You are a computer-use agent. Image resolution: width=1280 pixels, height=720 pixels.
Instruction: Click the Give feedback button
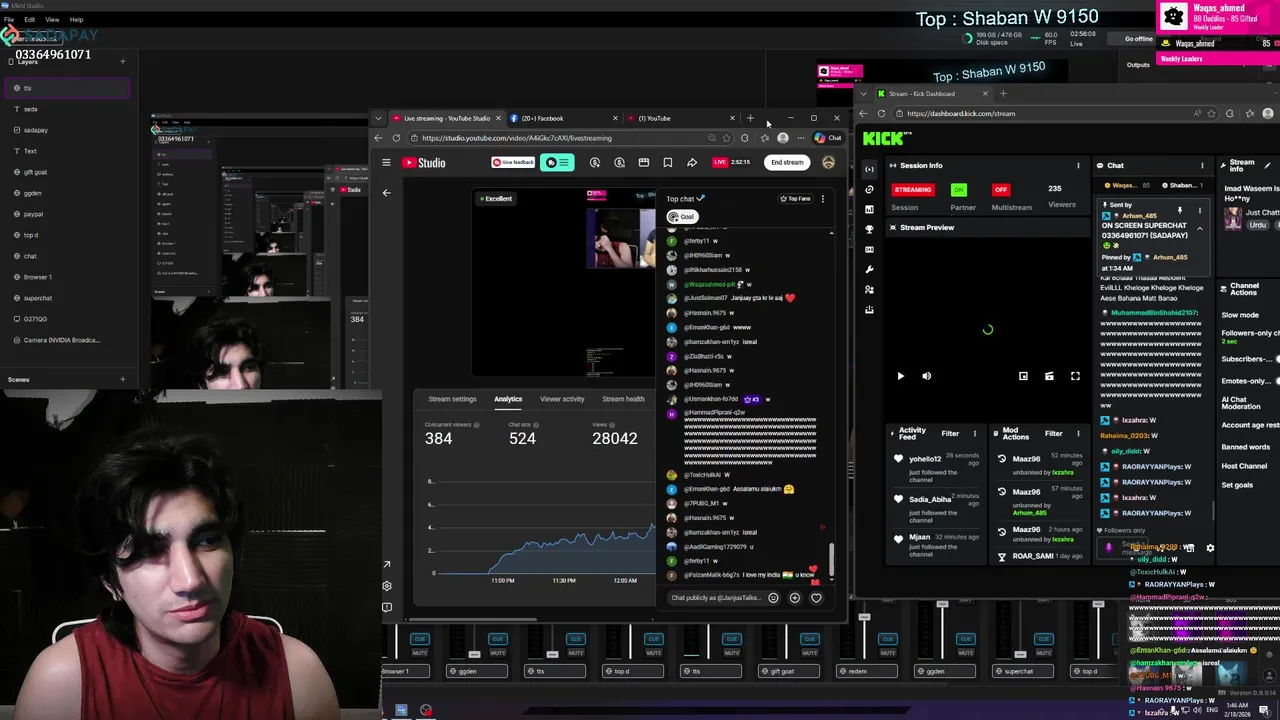coord(513,162)
